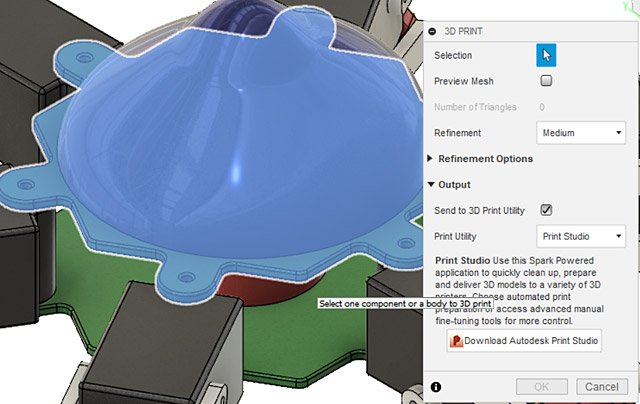
Task: Click the '3D PRINT' dialog title
Action: click(463, 31)
